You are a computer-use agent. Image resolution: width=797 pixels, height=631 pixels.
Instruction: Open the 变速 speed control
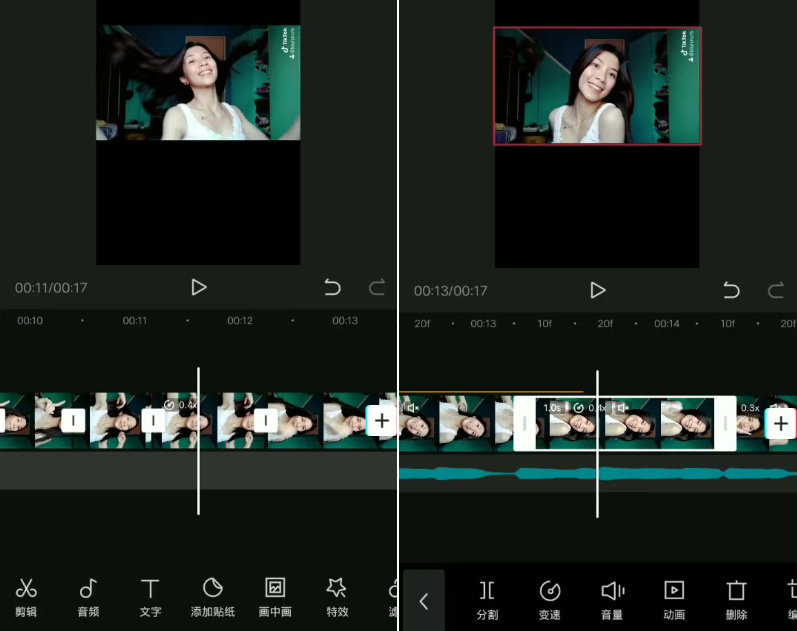pos(550,598)
